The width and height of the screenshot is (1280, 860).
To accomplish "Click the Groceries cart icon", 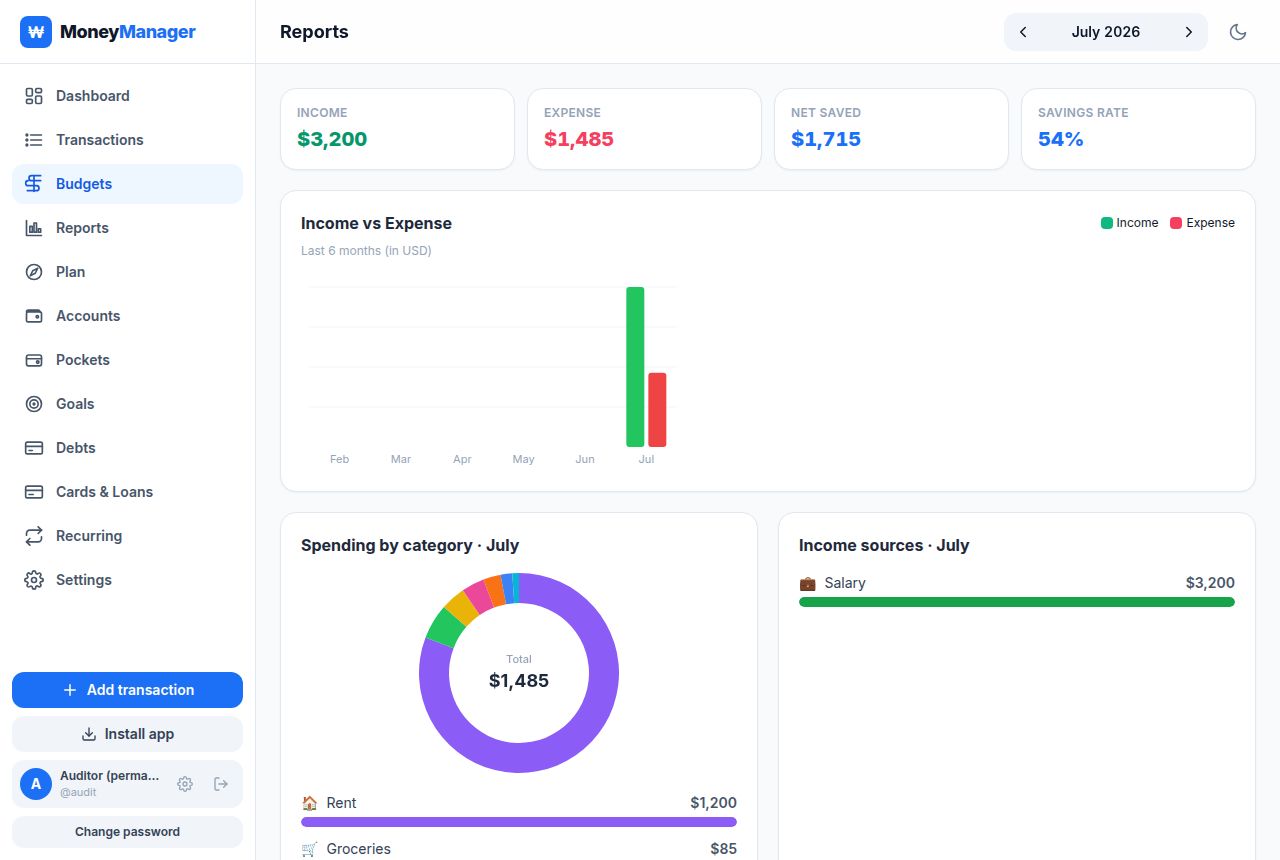I will (x=310, y=849).
